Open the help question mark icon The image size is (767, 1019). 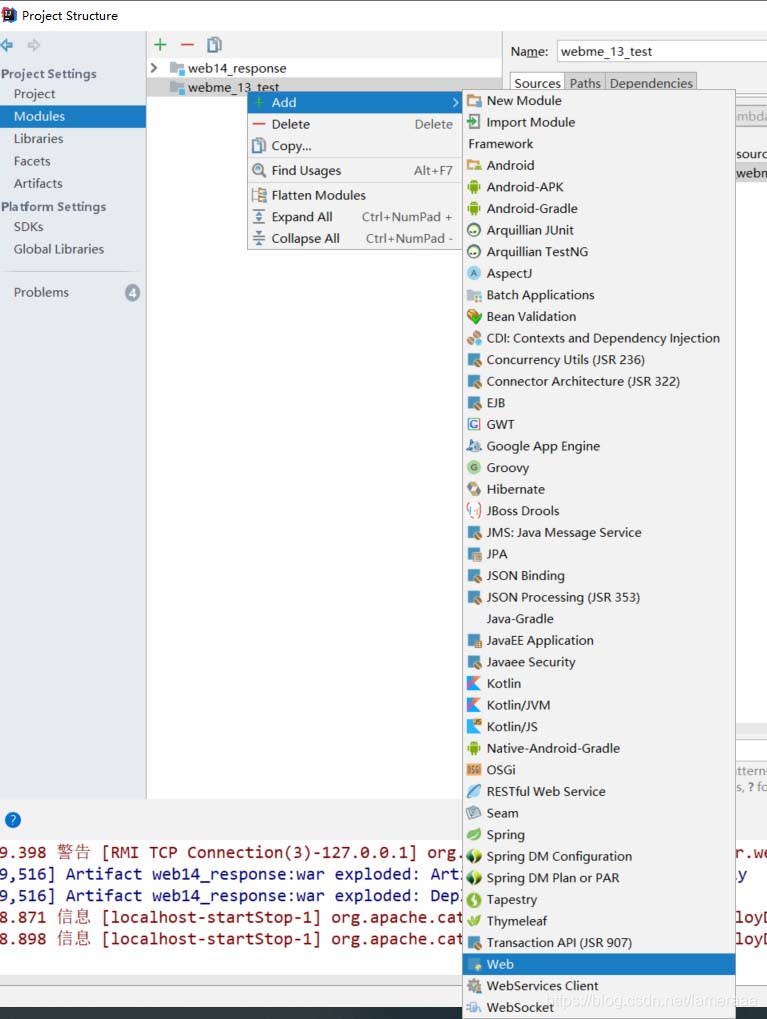(x=13, y=820)
